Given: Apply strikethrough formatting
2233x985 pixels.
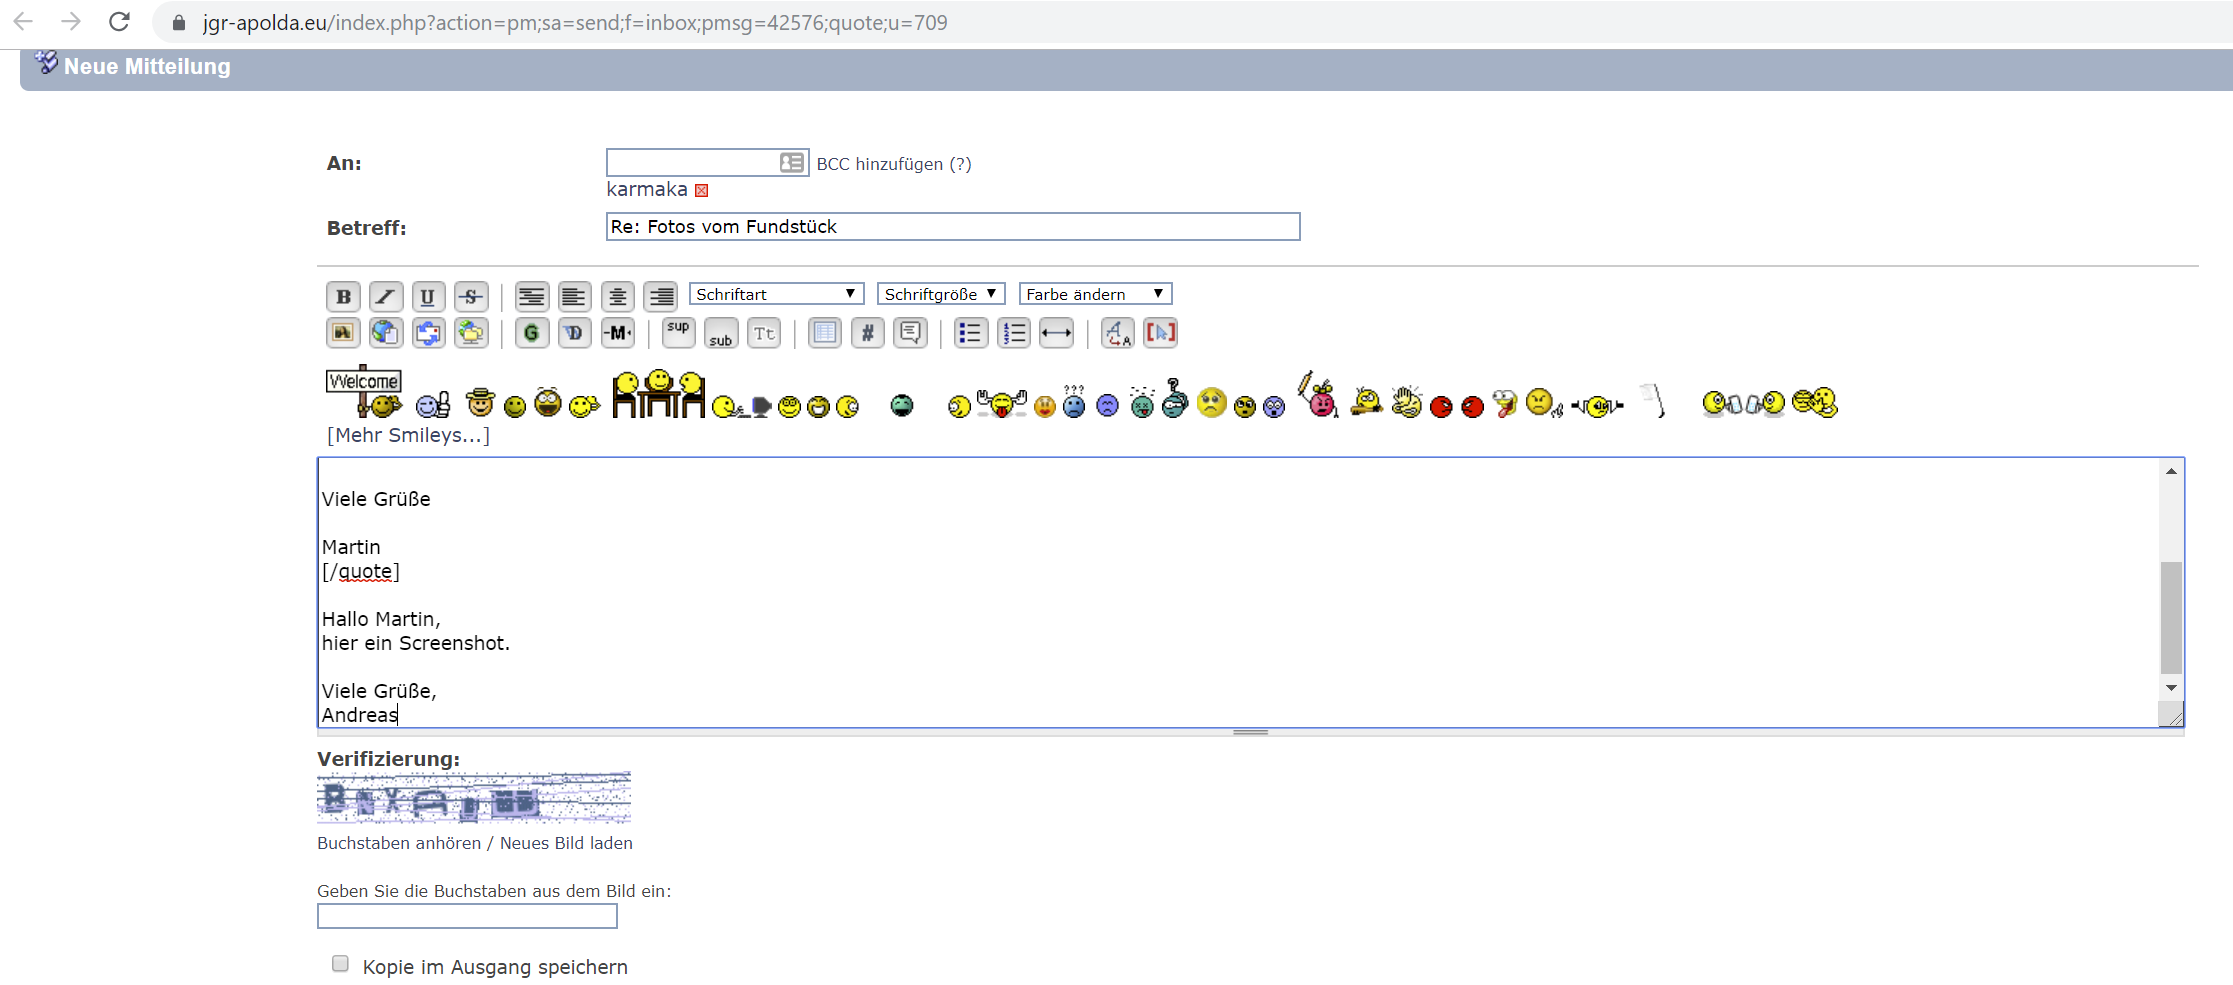Looking at the screenshot, I should 471,297.
